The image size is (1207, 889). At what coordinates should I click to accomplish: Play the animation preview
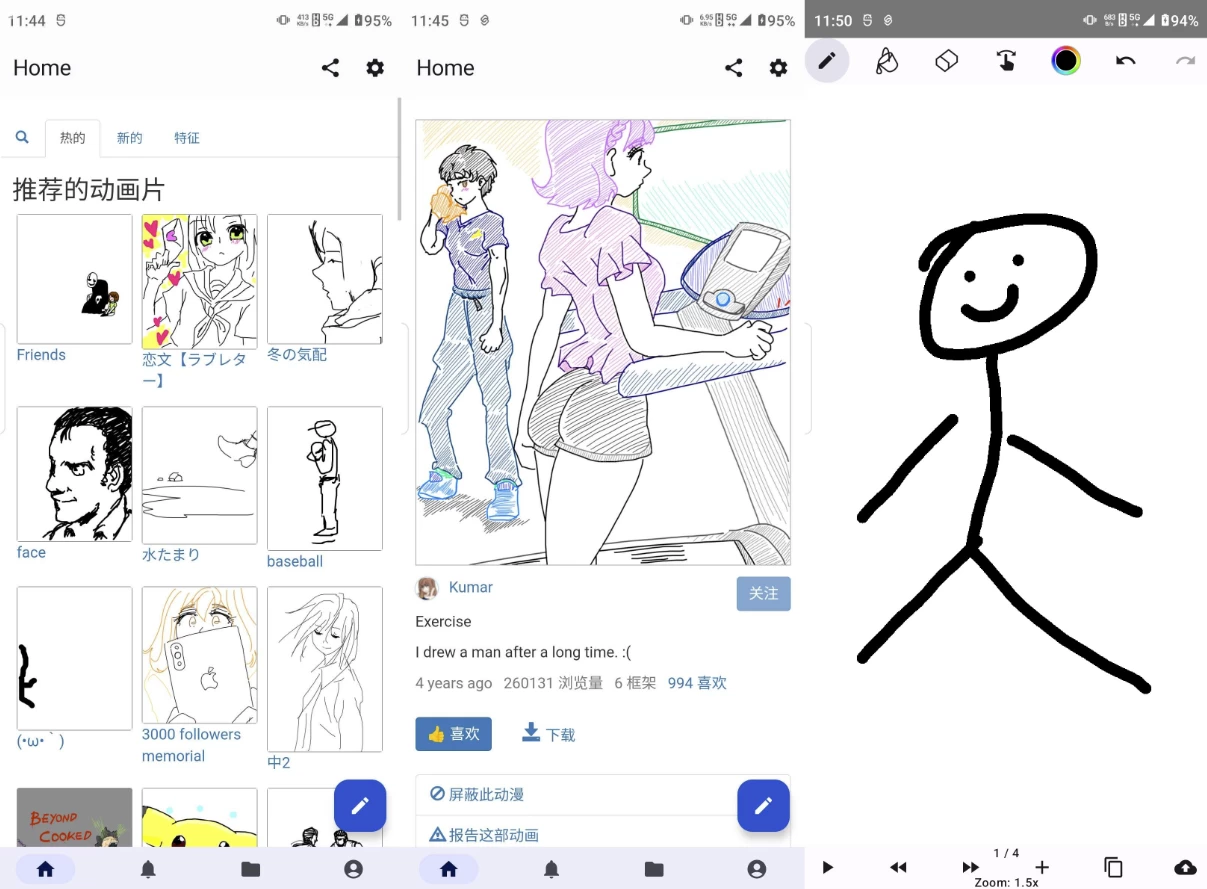(x=827, y=867)
